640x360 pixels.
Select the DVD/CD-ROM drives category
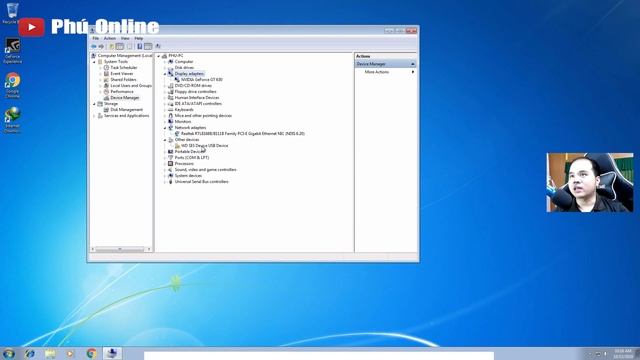point(193,86)
